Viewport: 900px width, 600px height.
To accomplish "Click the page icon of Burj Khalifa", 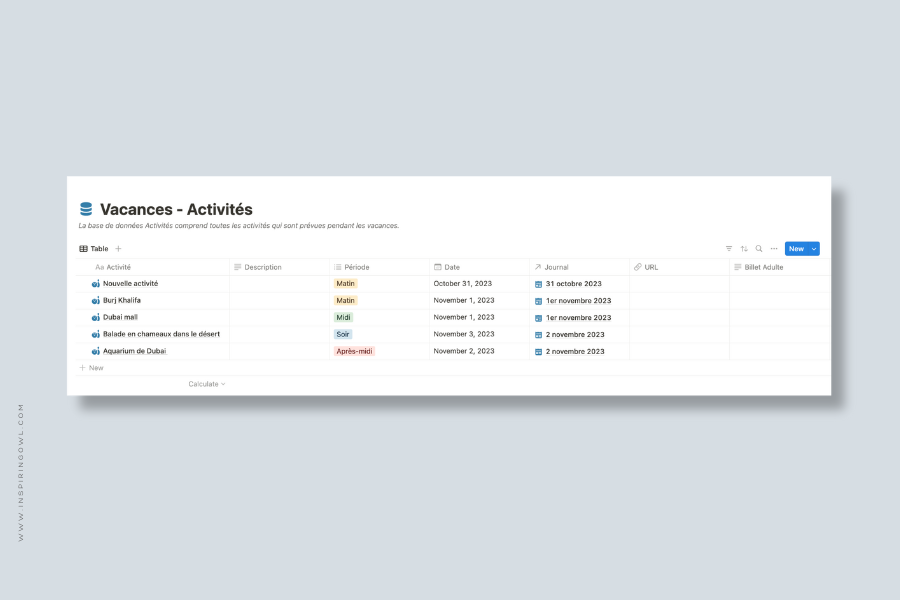I will click(x=95, y=300).
